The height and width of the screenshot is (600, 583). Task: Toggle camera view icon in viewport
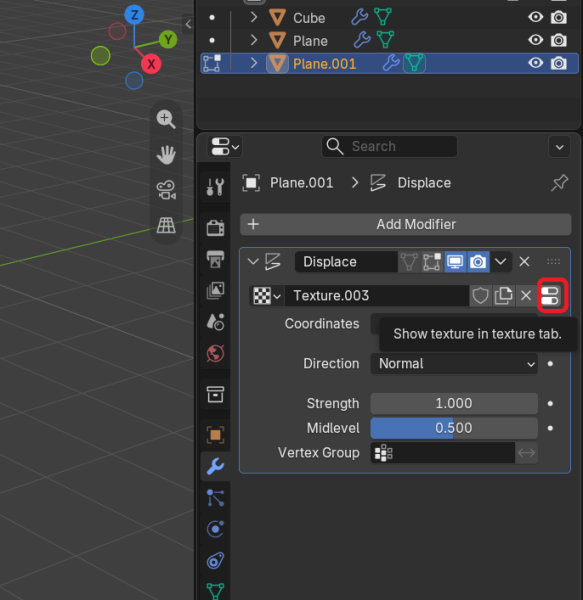166,190
